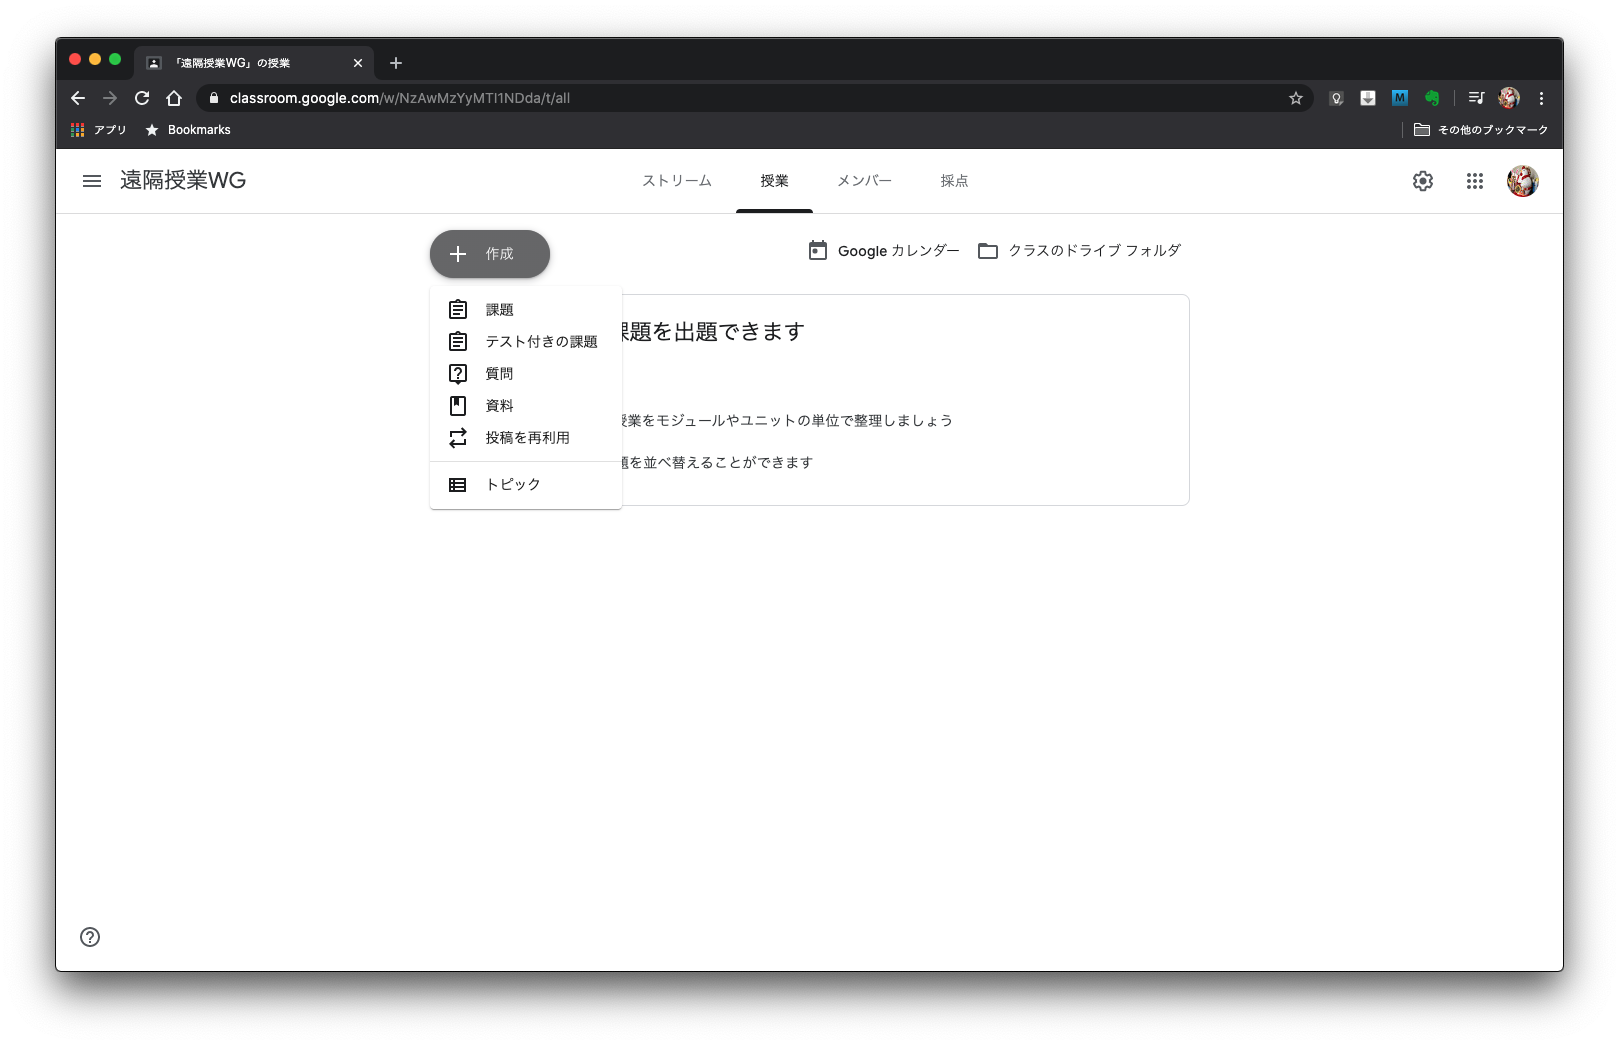Open Chrome's three-dot menu
The width and height of the screenshot is (1619, 1045).
point(1541,98)
